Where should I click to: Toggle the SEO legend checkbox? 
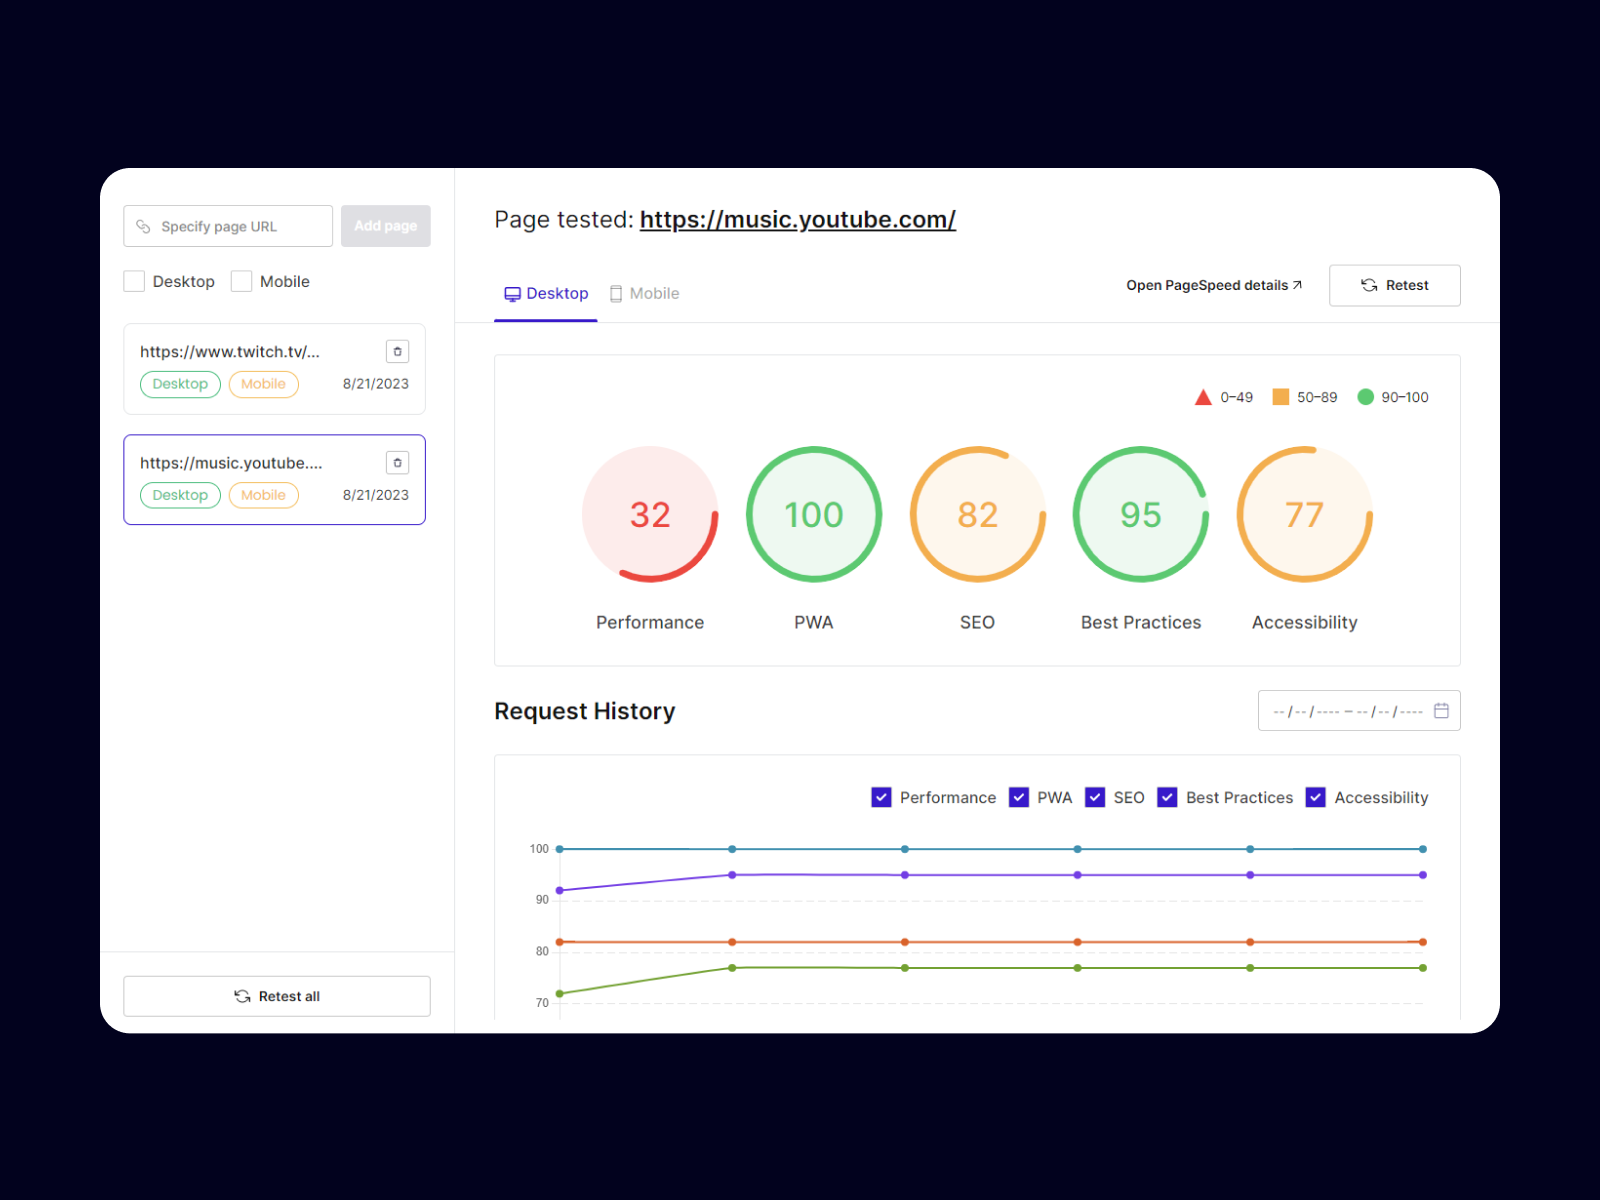pos(1094,797)
